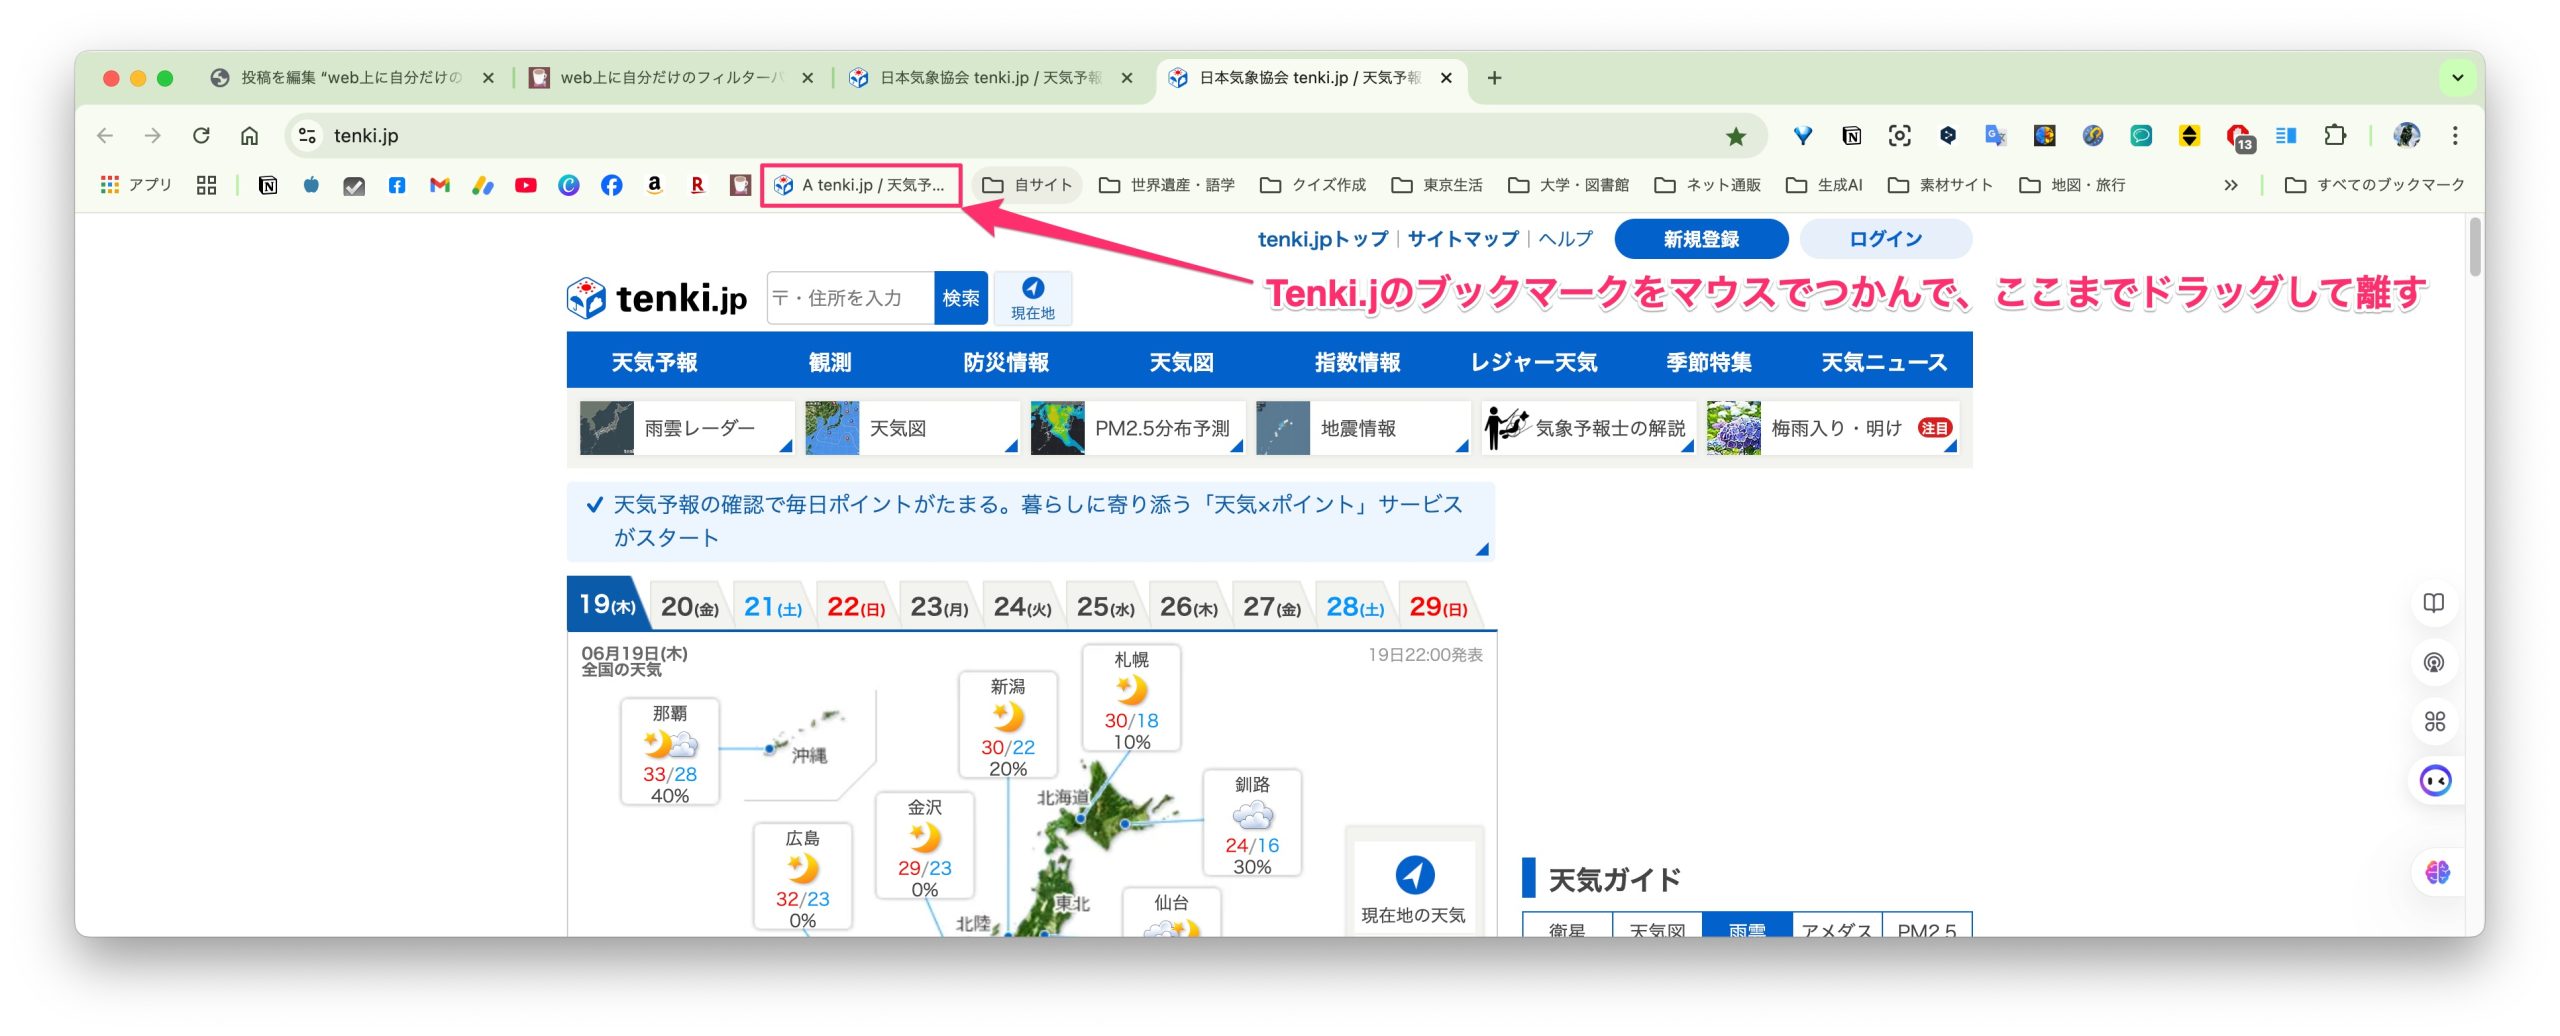
Task: Open the blue funnel filter extension
Action: tap(1803, 135)
